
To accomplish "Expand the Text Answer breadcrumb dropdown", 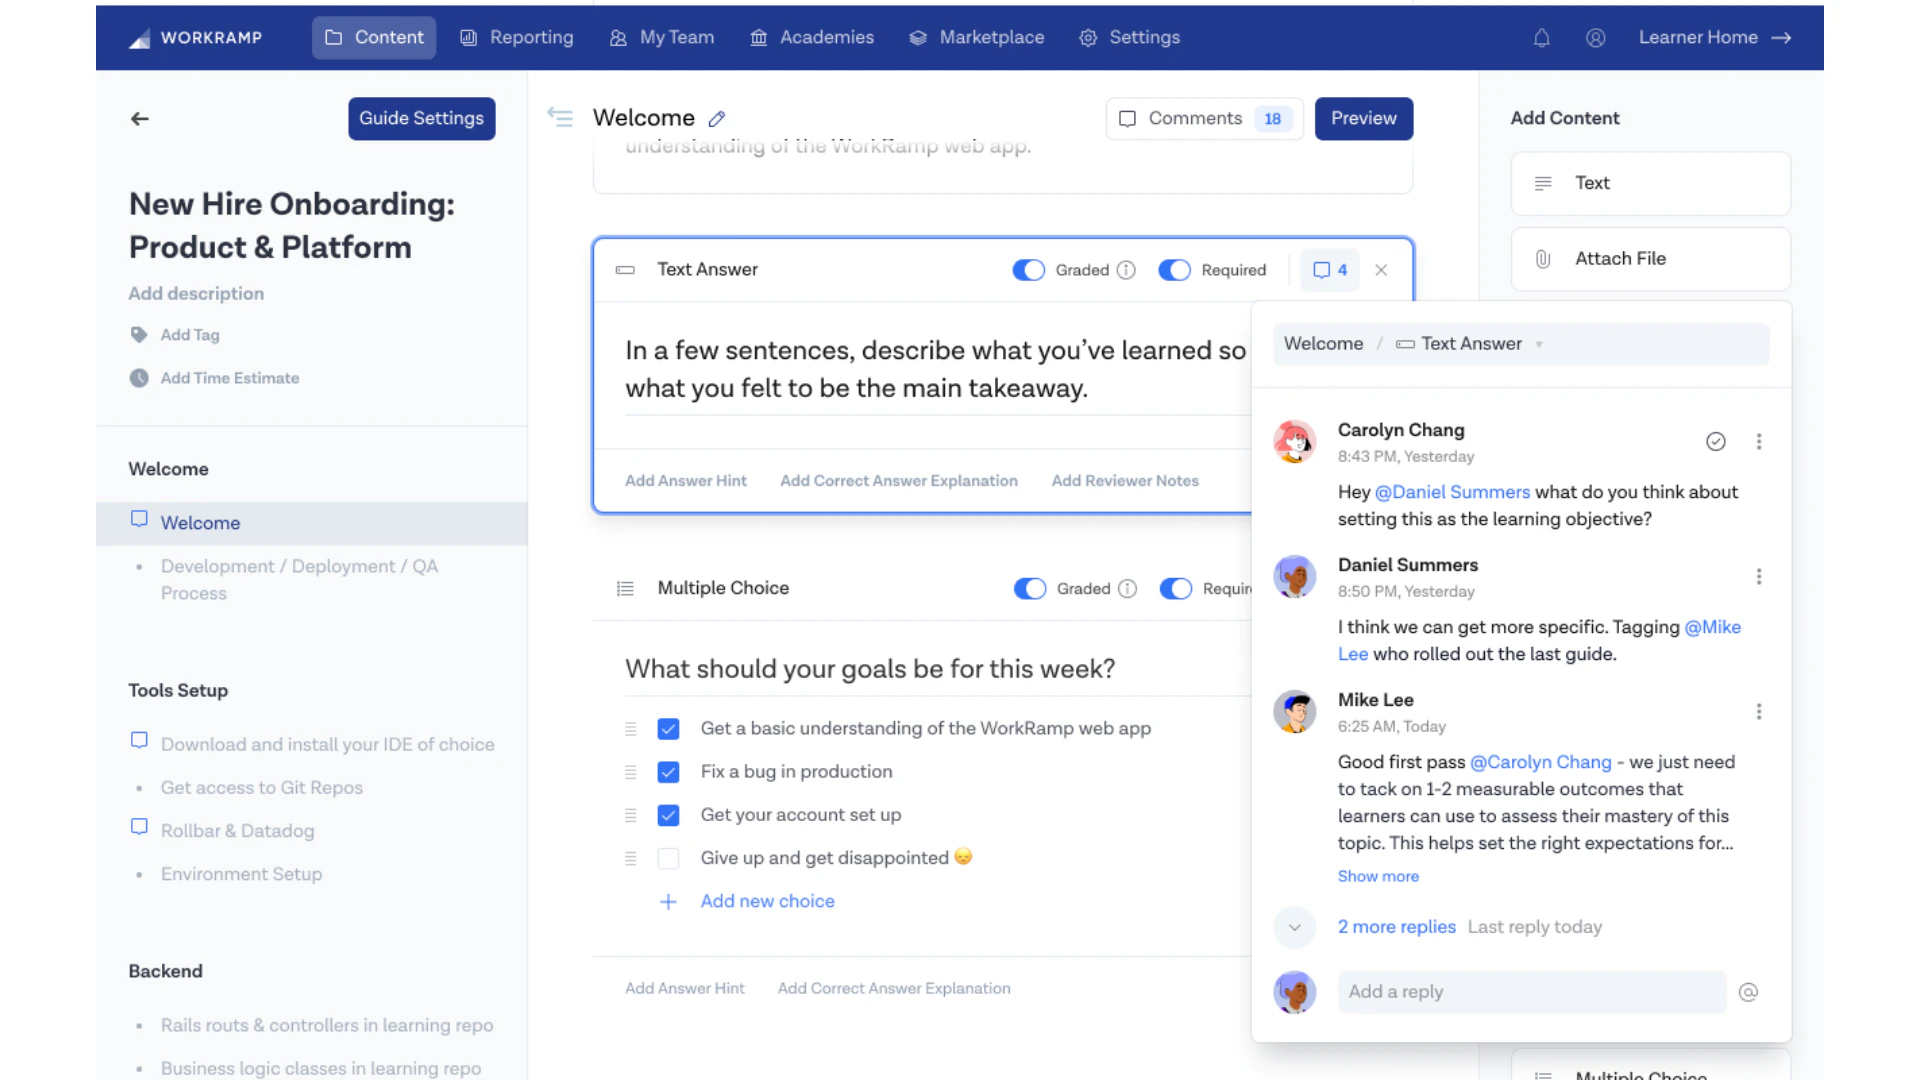I will coord(1539,344).
